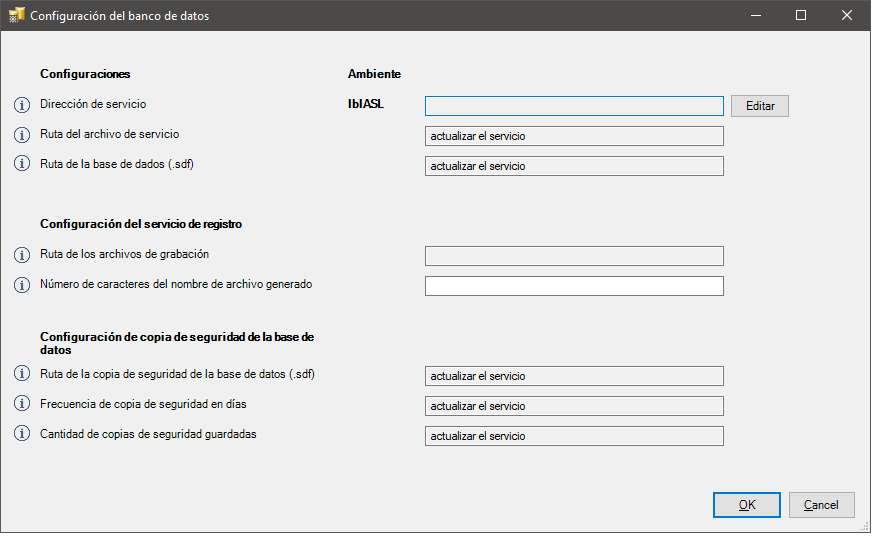Click the Ruta de los archivos de grabación label

tap(125, 254)
